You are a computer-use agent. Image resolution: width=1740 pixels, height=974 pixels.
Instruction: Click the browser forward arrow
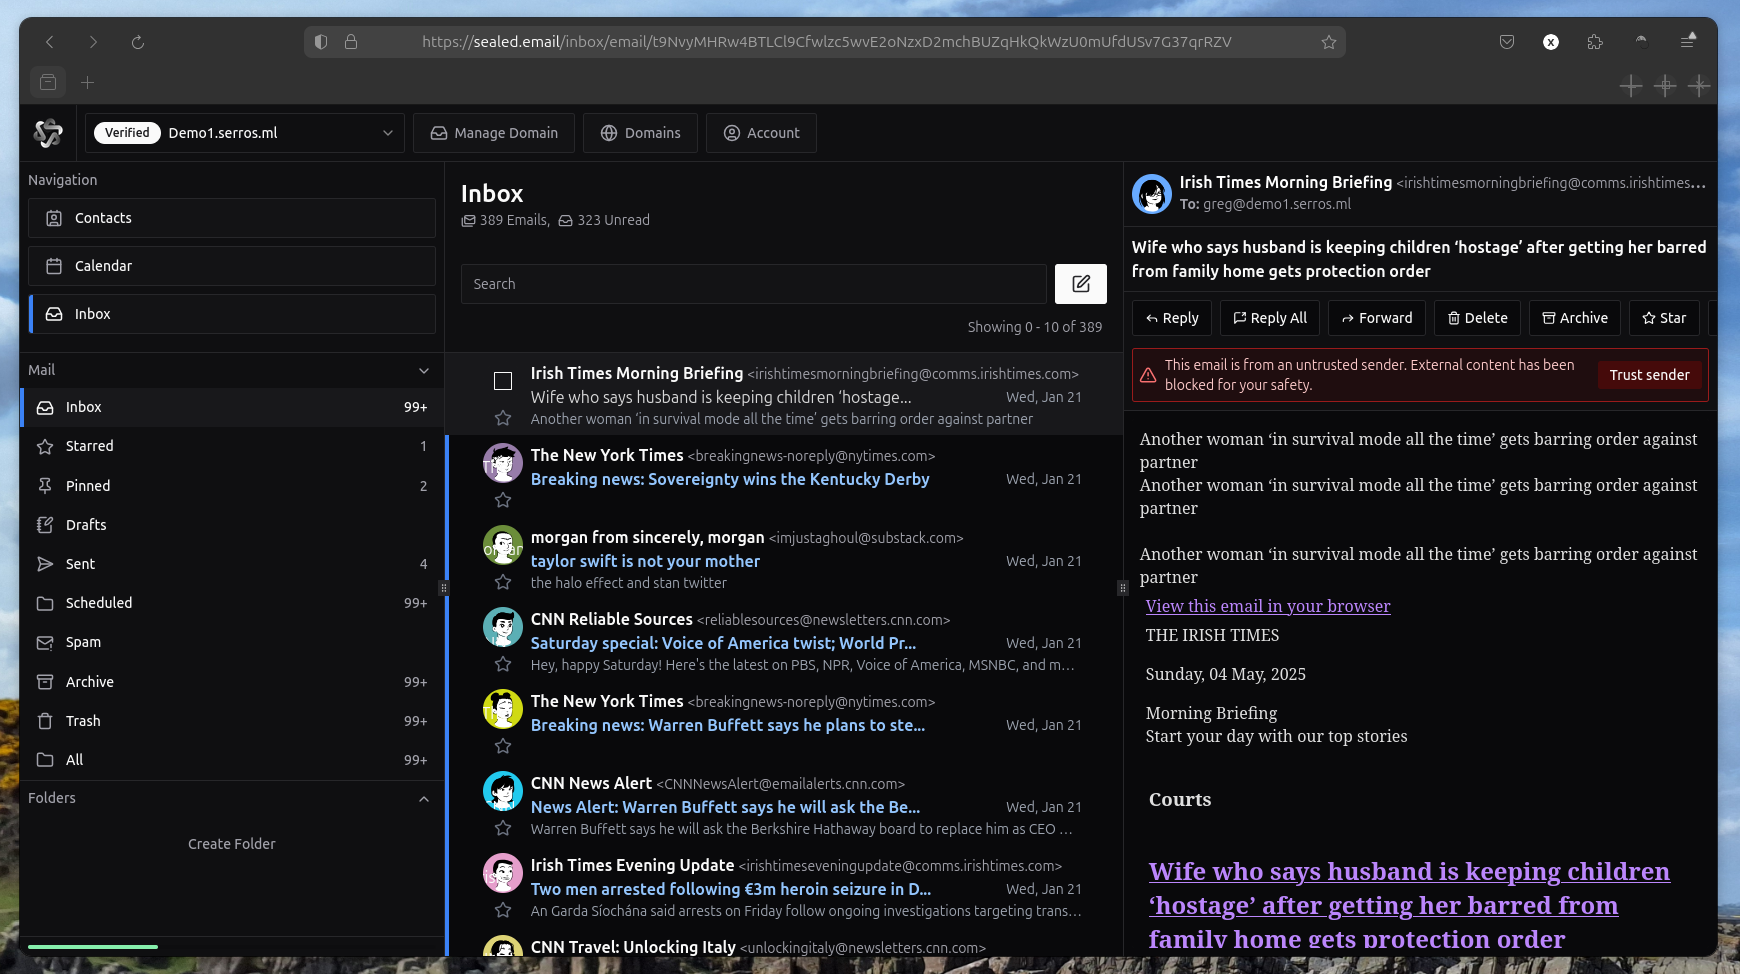(x=93, y=42)
